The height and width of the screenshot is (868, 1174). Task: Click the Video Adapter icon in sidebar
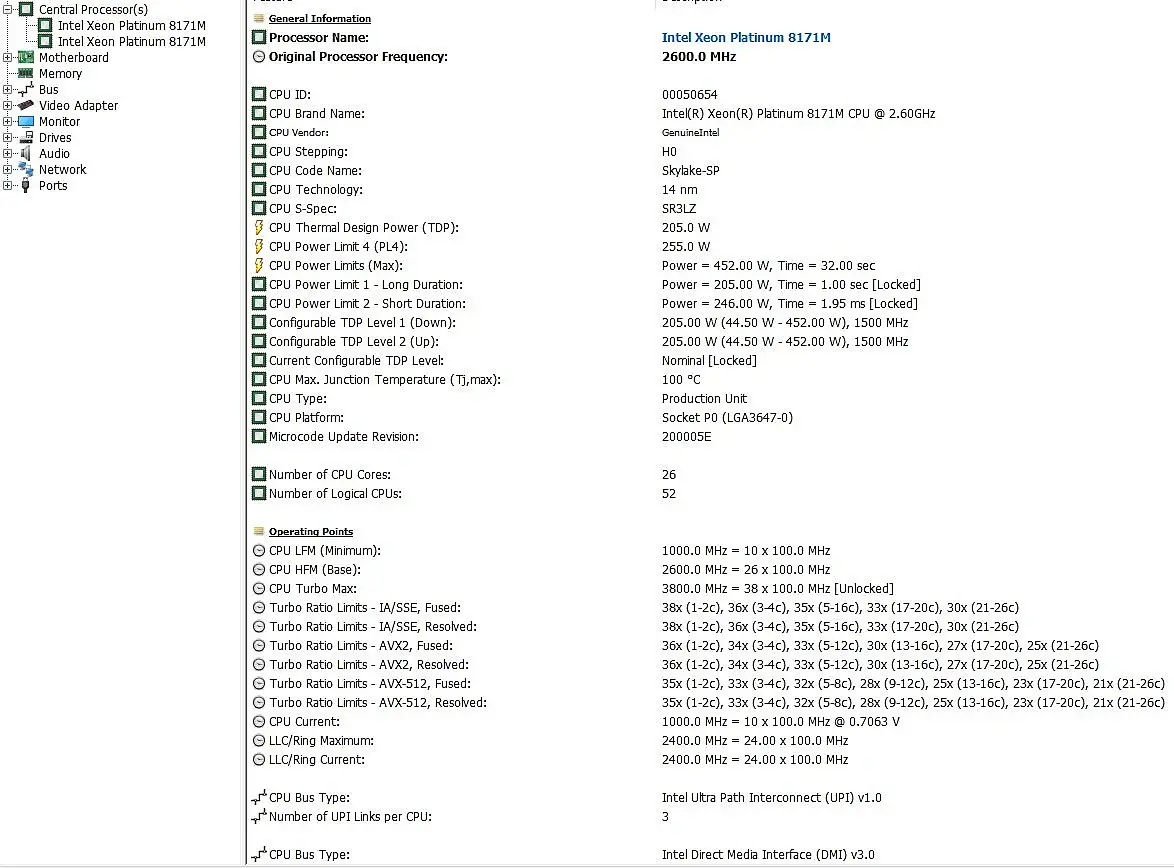pos(25,106)
